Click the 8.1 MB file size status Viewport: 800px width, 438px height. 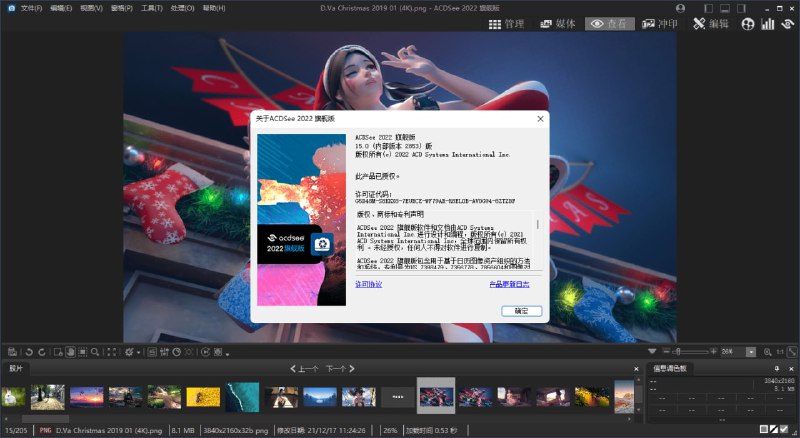183,430
